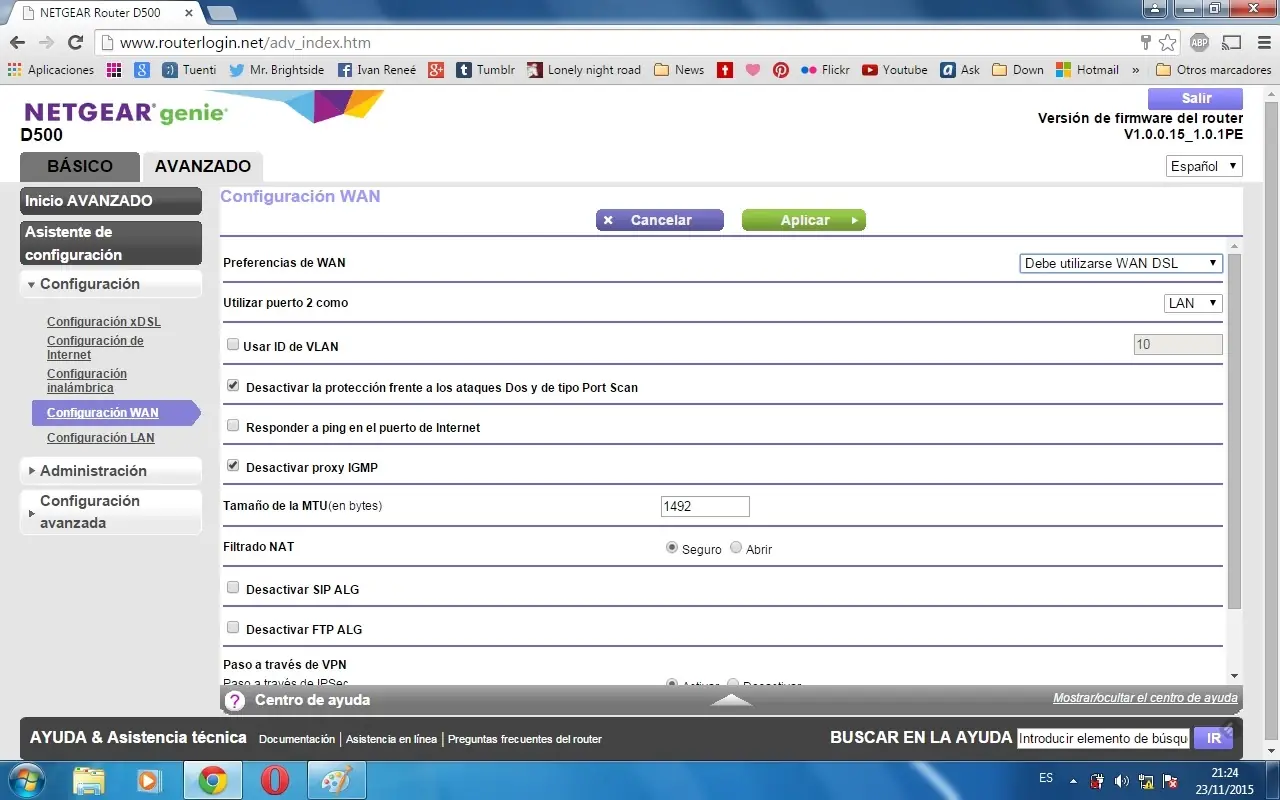
Task: Check Desactivar SIP ALG
Action: coord(233,587)
